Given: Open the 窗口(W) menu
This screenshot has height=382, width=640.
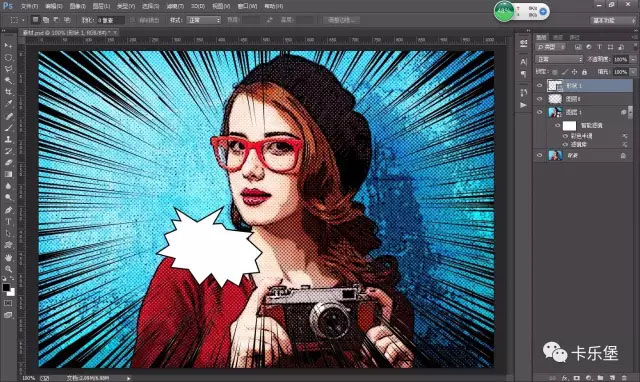Looking at the screenshot, I should point(247,7).
